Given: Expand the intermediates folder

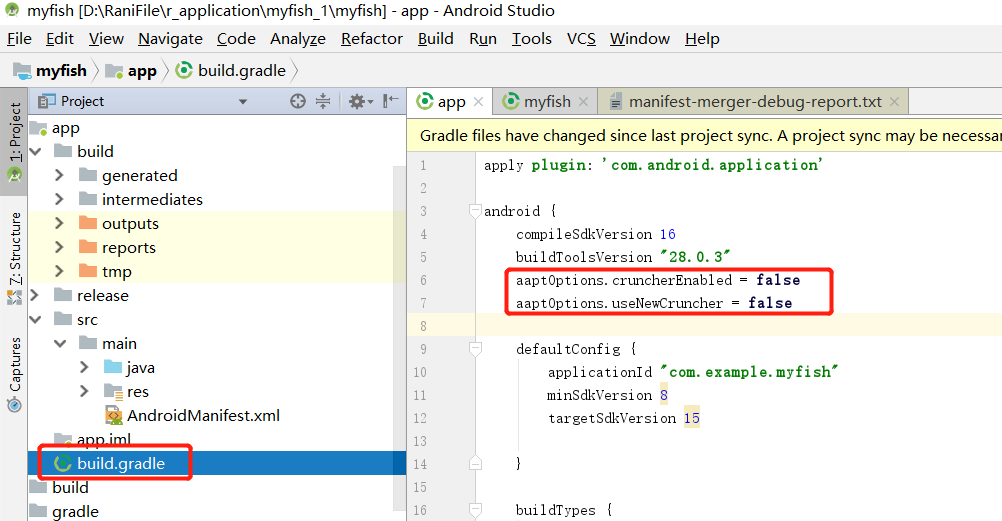Looking at the screenshot, I should click(59, 199).
